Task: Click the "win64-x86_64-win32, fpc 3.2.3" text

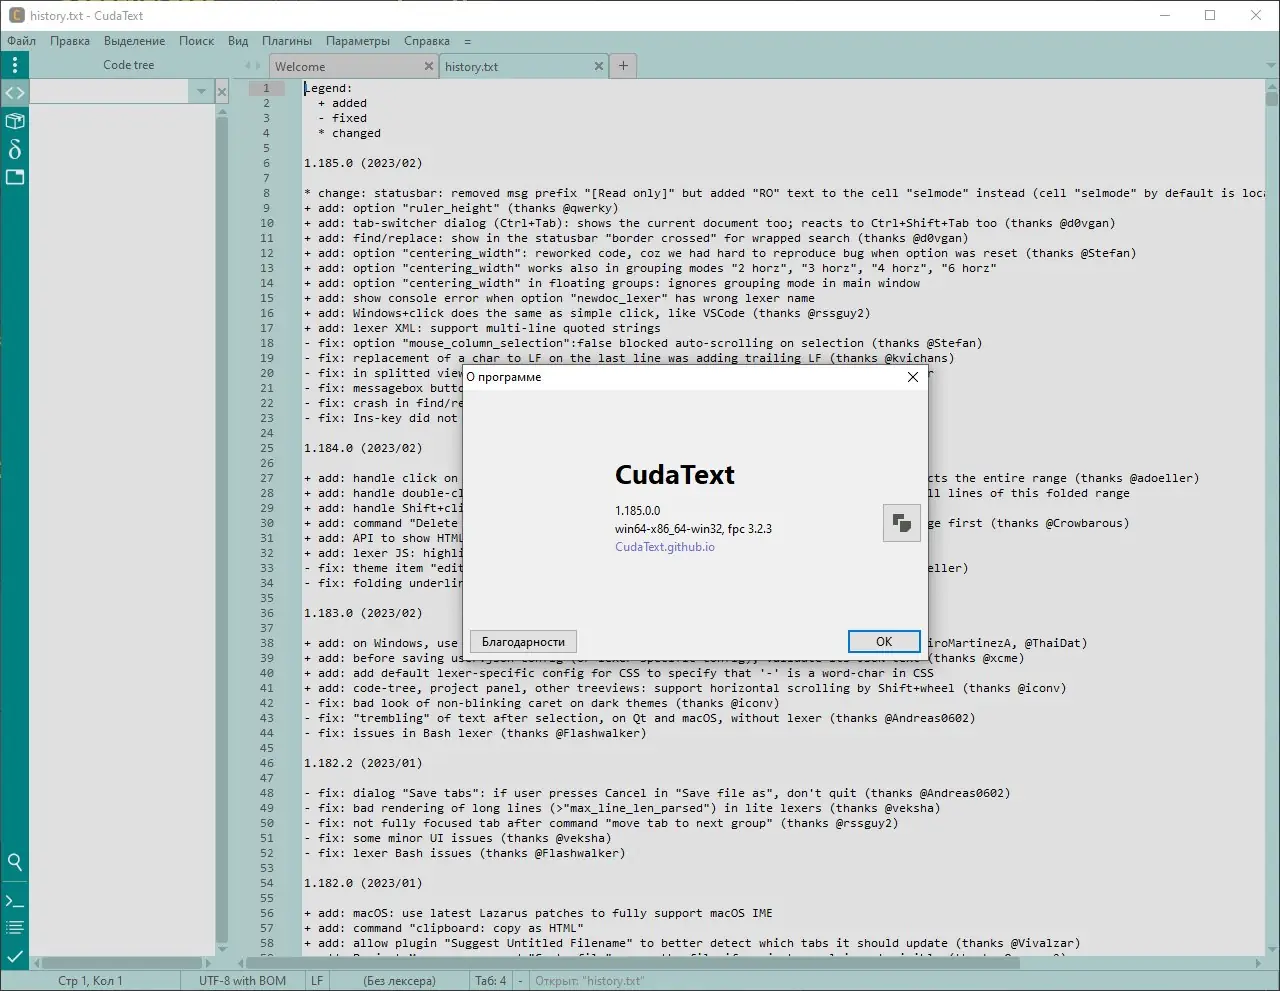Action: [693, 529]
